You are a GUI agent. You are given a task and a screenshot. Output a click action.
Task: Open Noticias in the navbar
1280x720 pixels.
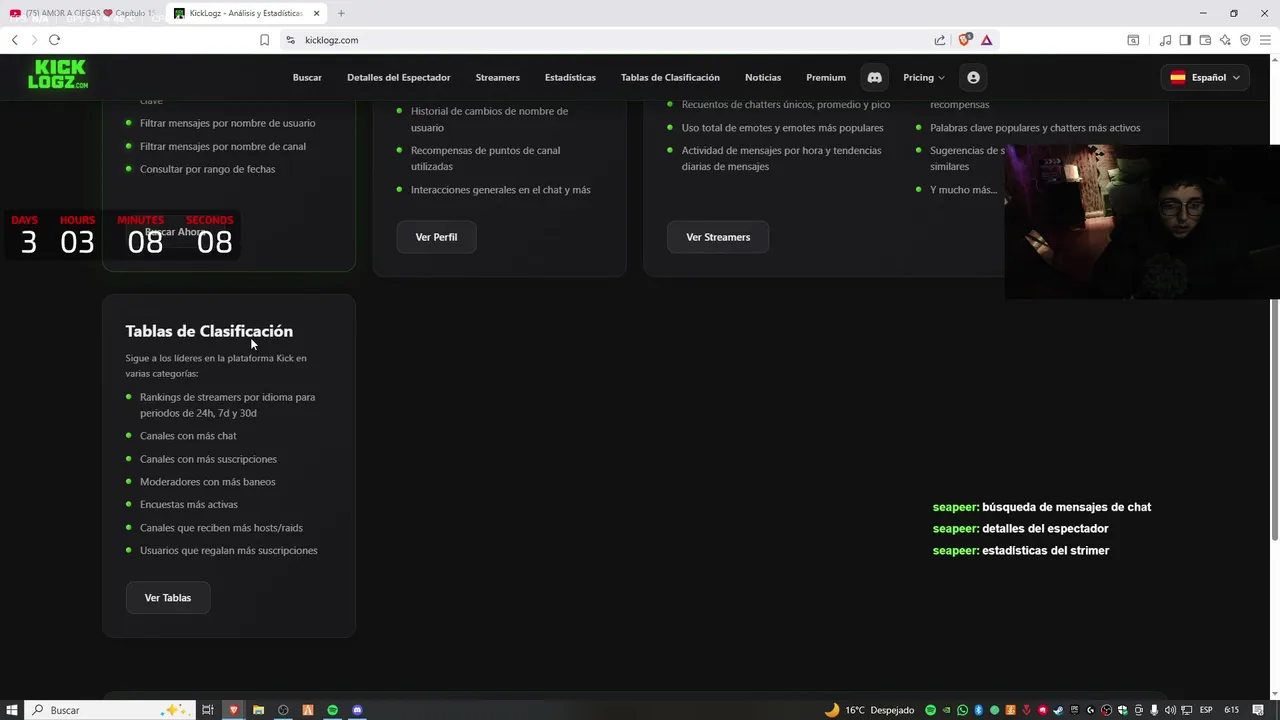click(763, 77)
